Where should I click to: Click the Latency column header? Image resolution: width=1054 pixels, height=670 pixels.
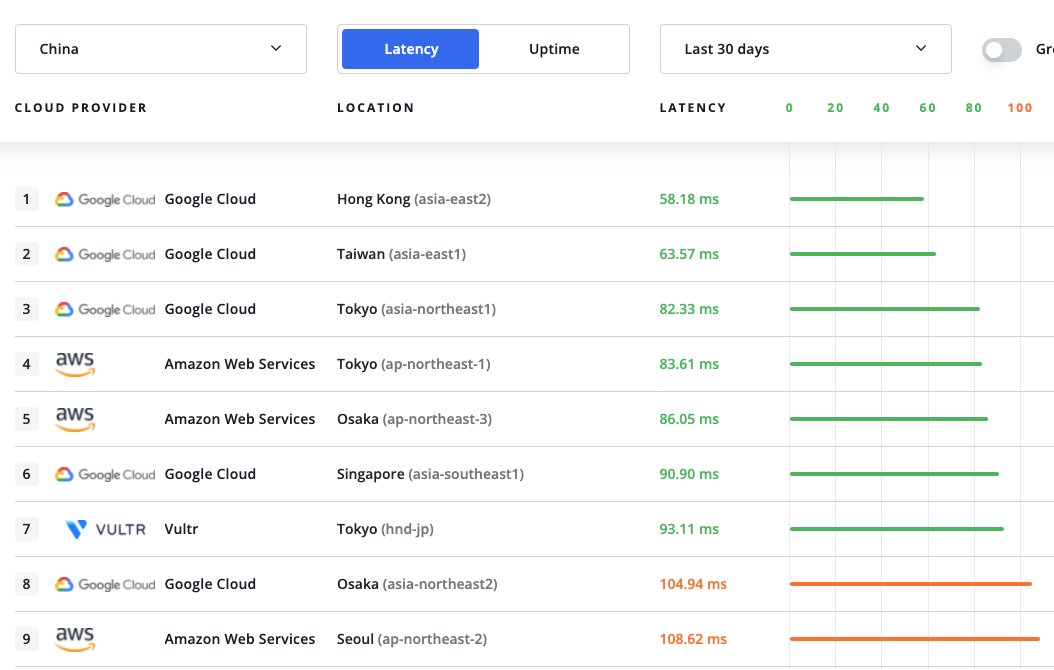pyautogui.click(x=693, y=108)
